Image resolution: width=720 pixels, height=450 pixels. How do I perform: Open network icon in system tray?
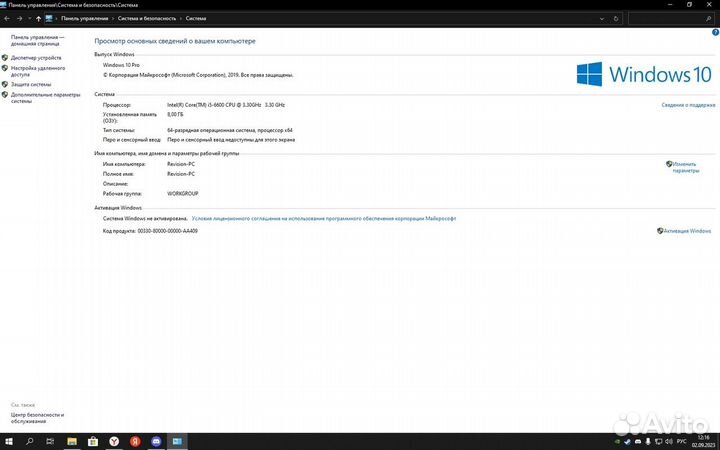(658, 442)
